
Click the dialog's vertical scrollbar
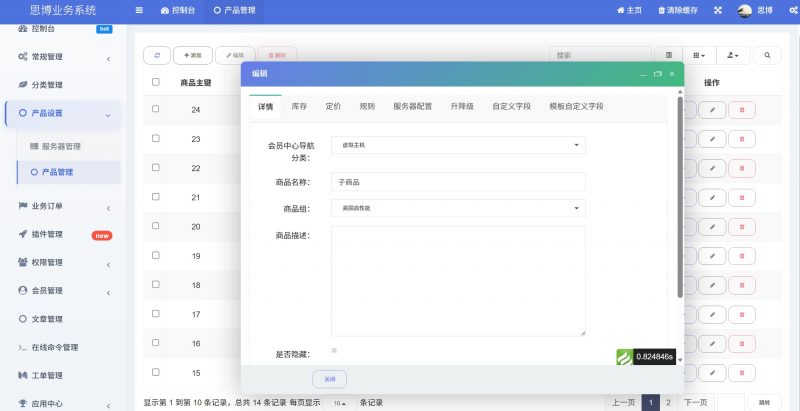pos(680,200)
